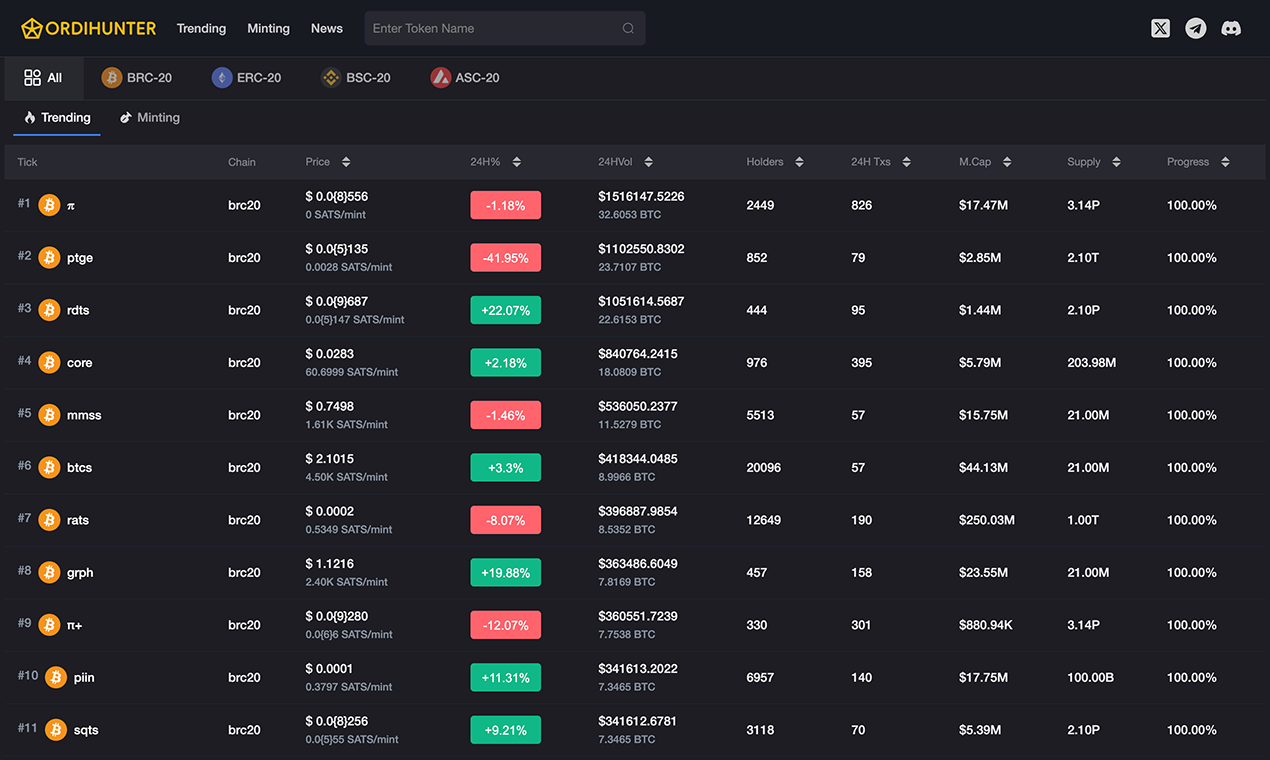The image size is (1270, 760).
Task: Click the Bitcoin icon next to ptge
Action: coord(49,257)
